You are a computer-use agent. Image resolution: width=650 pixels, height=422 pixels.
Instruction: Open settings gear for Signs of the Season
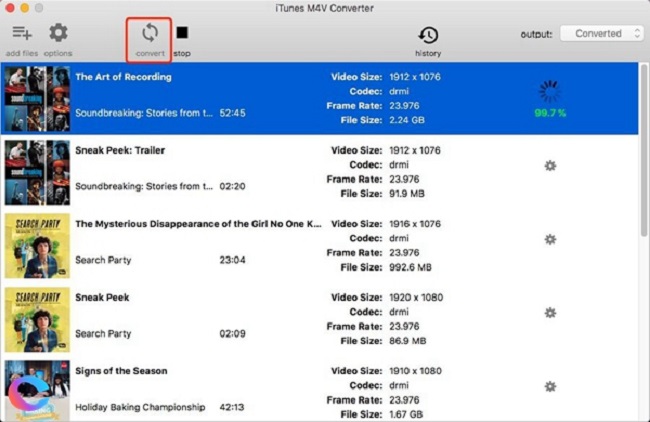pyautogui.click(x=550, y=386)
